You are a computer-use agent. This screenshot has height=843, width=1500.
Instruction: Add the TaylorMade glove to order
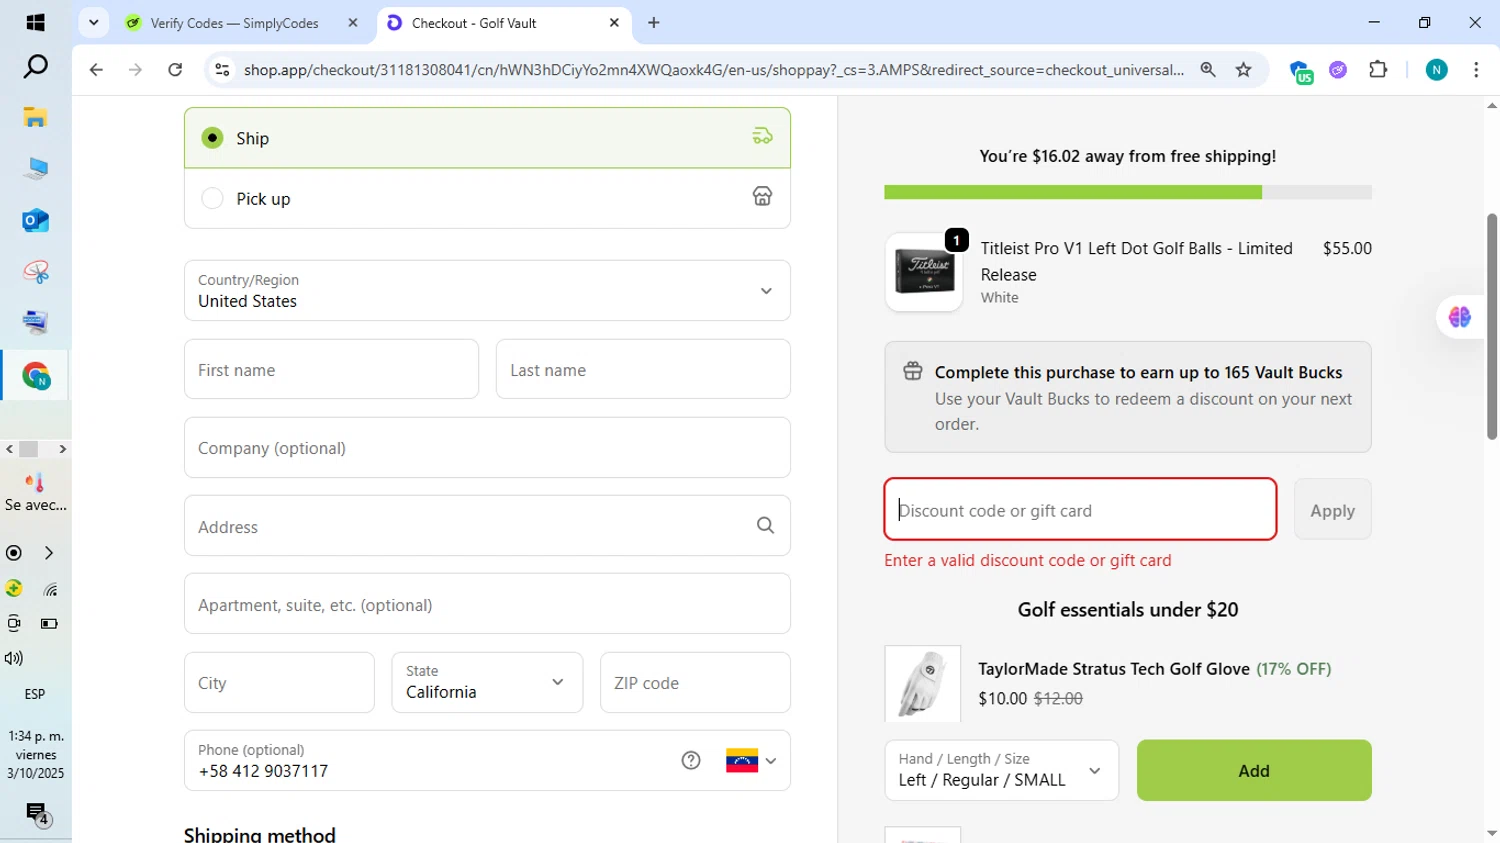(x=1253, y=770)
